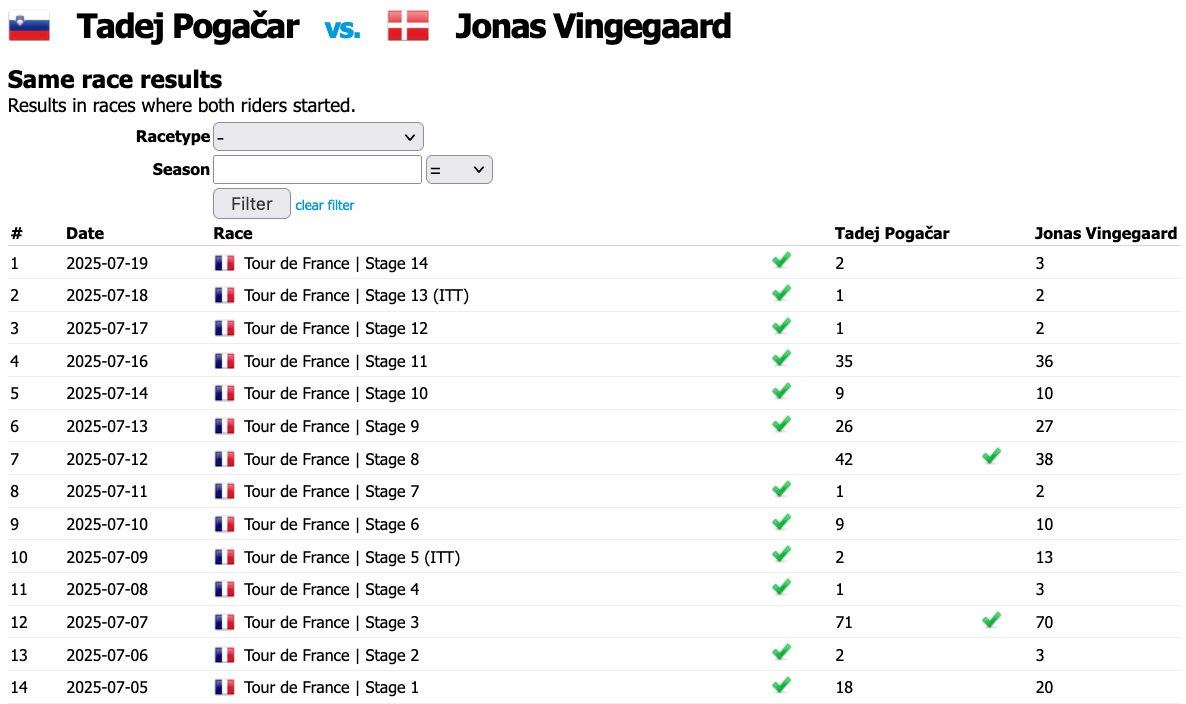The image size is (1186, 704).
Task: Click the Tadej Pogačar column header
Action: [892, 233]
